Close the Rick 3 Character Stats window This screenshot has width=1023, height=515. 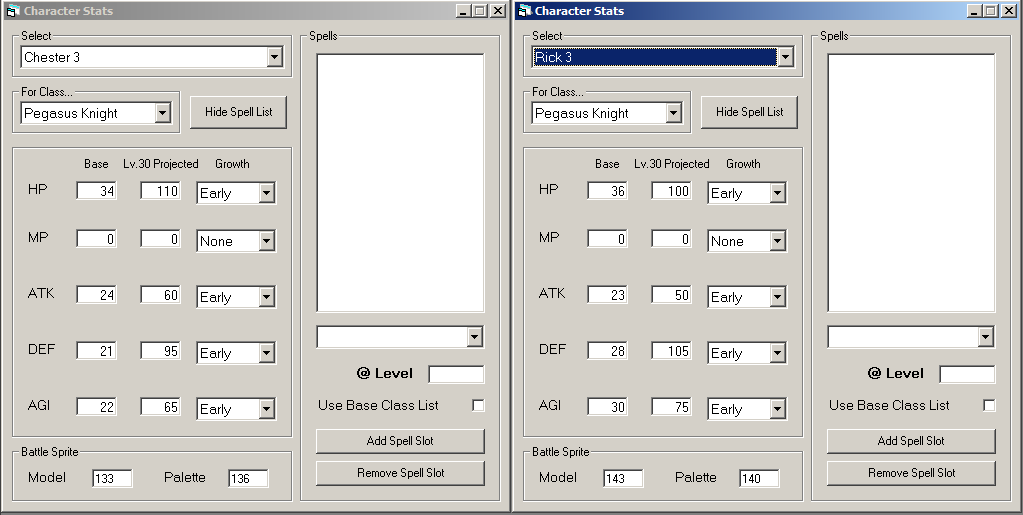click(1009, 11)
